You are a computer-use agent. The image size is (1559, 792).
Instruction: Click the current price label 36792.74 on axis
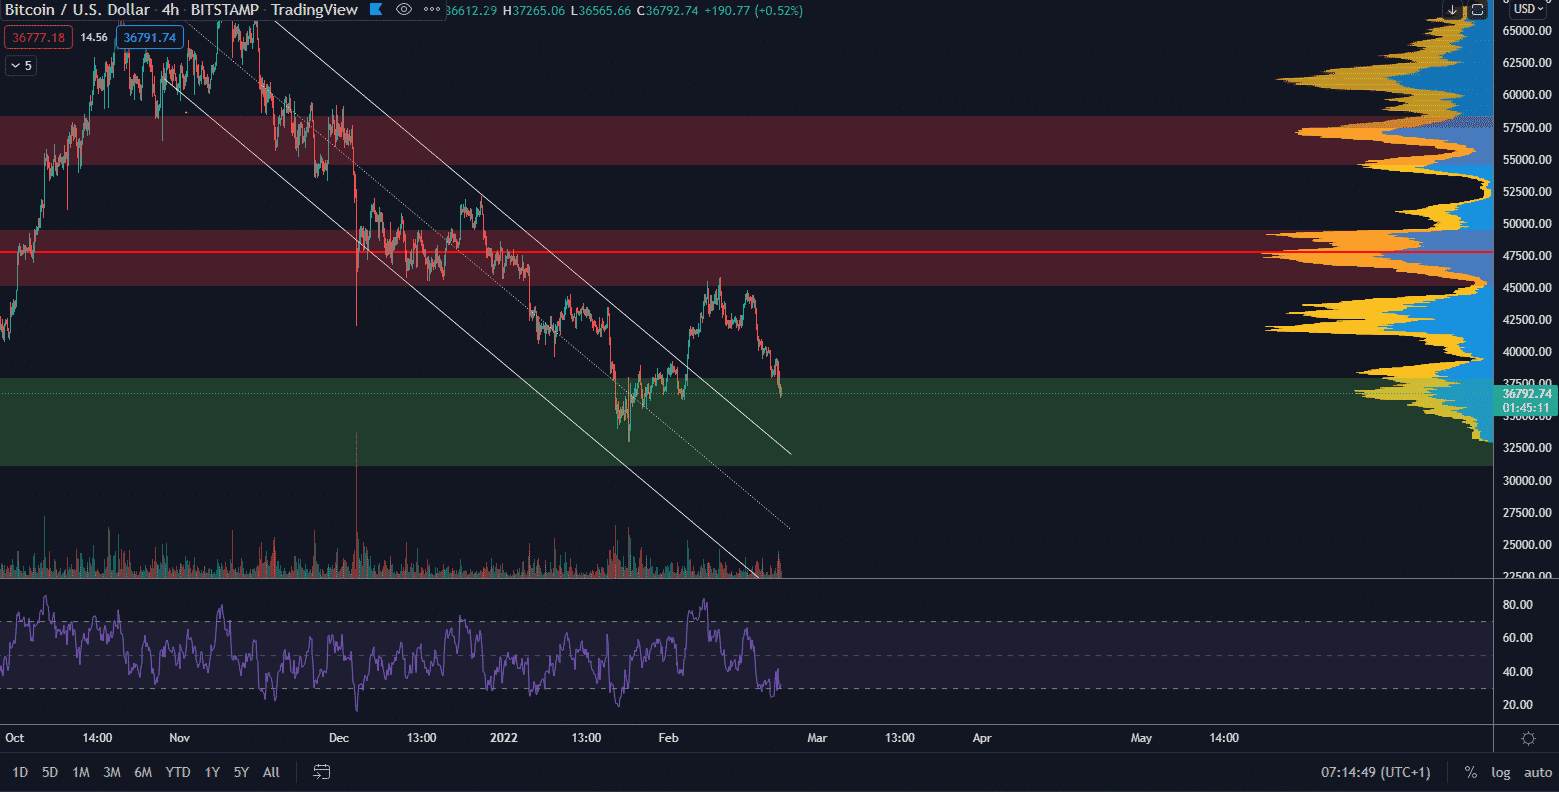tap(1526, 394)
